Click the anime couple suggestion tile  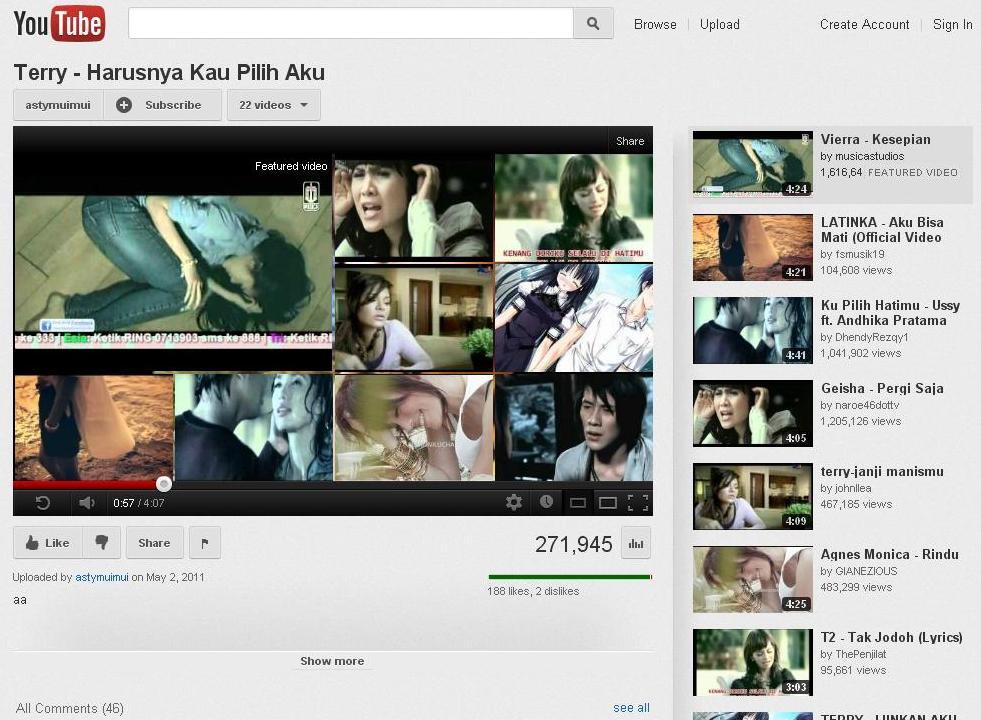pos(574,318)
